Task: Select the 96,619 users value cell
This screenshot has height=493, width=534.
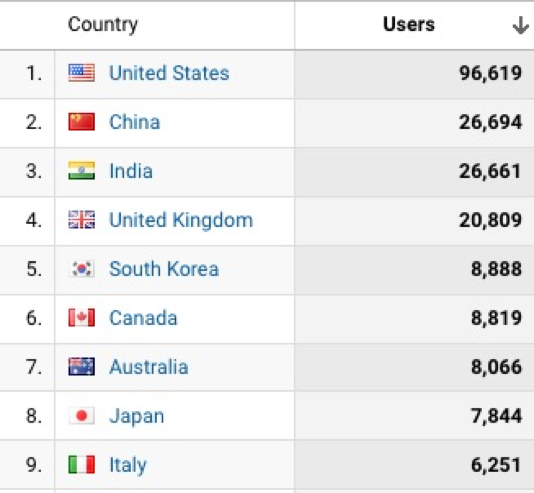Action: click(x=414, y=74)
